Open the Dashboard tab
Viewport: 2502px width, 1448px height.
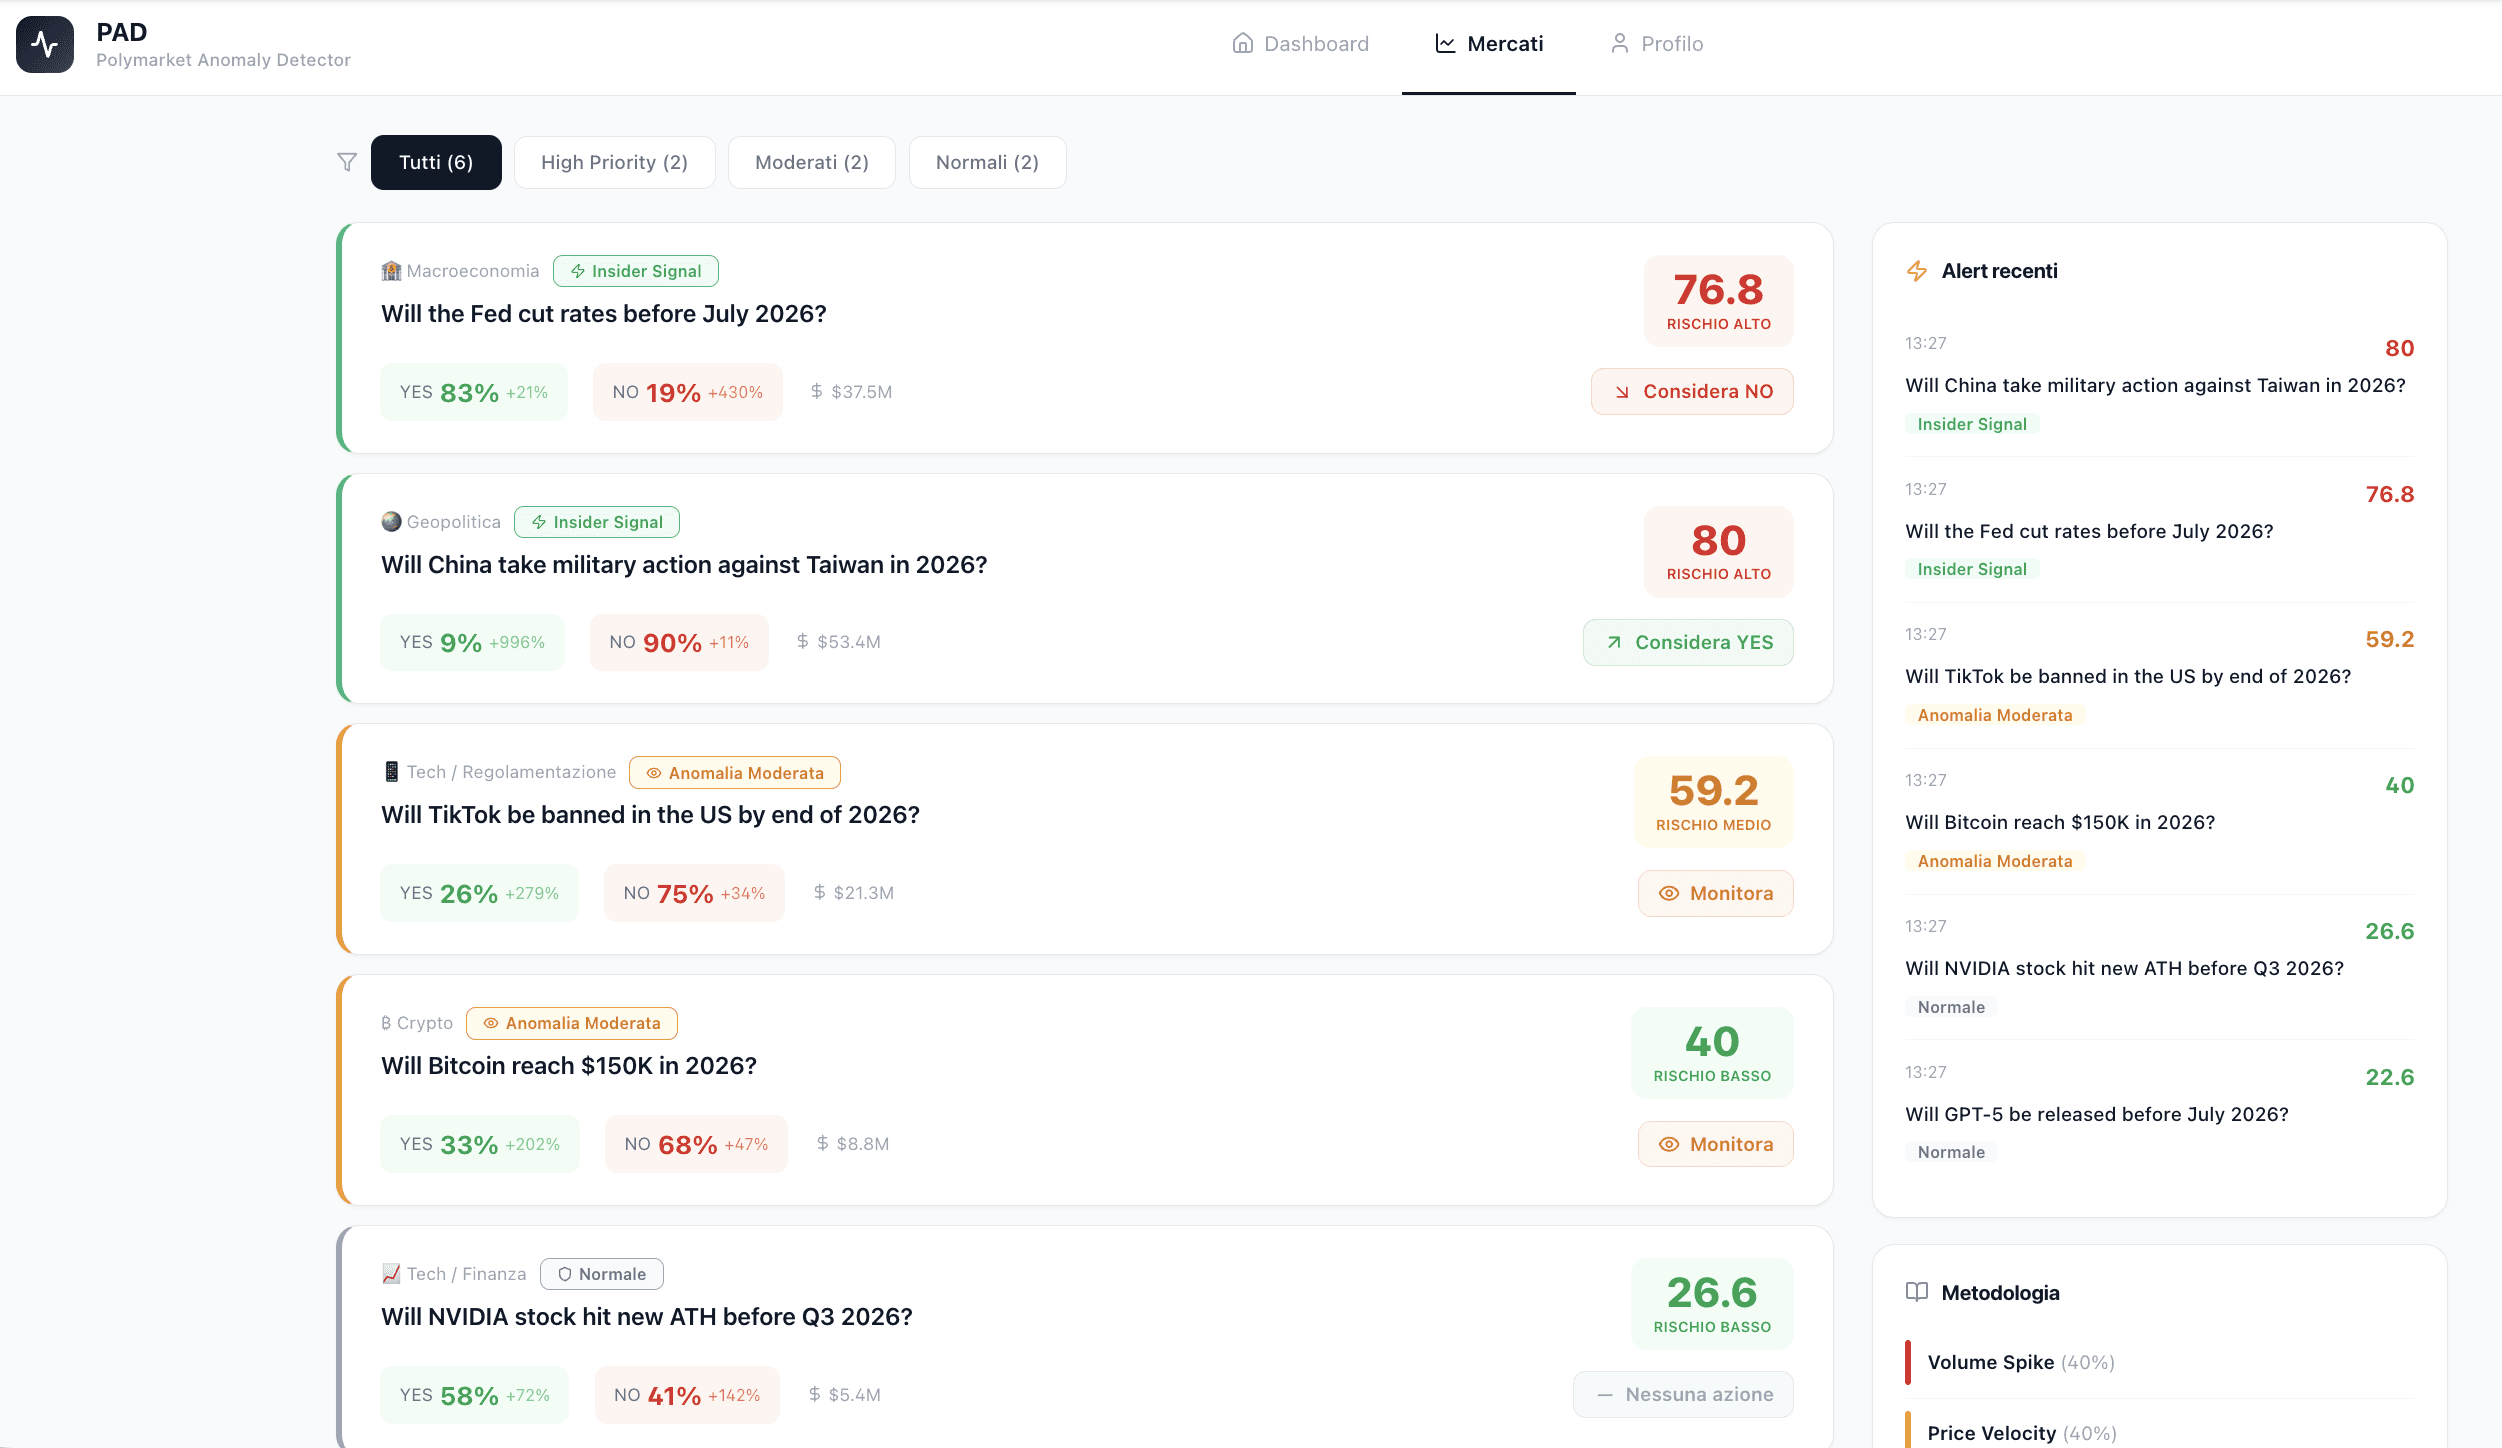click(1300, 43)
